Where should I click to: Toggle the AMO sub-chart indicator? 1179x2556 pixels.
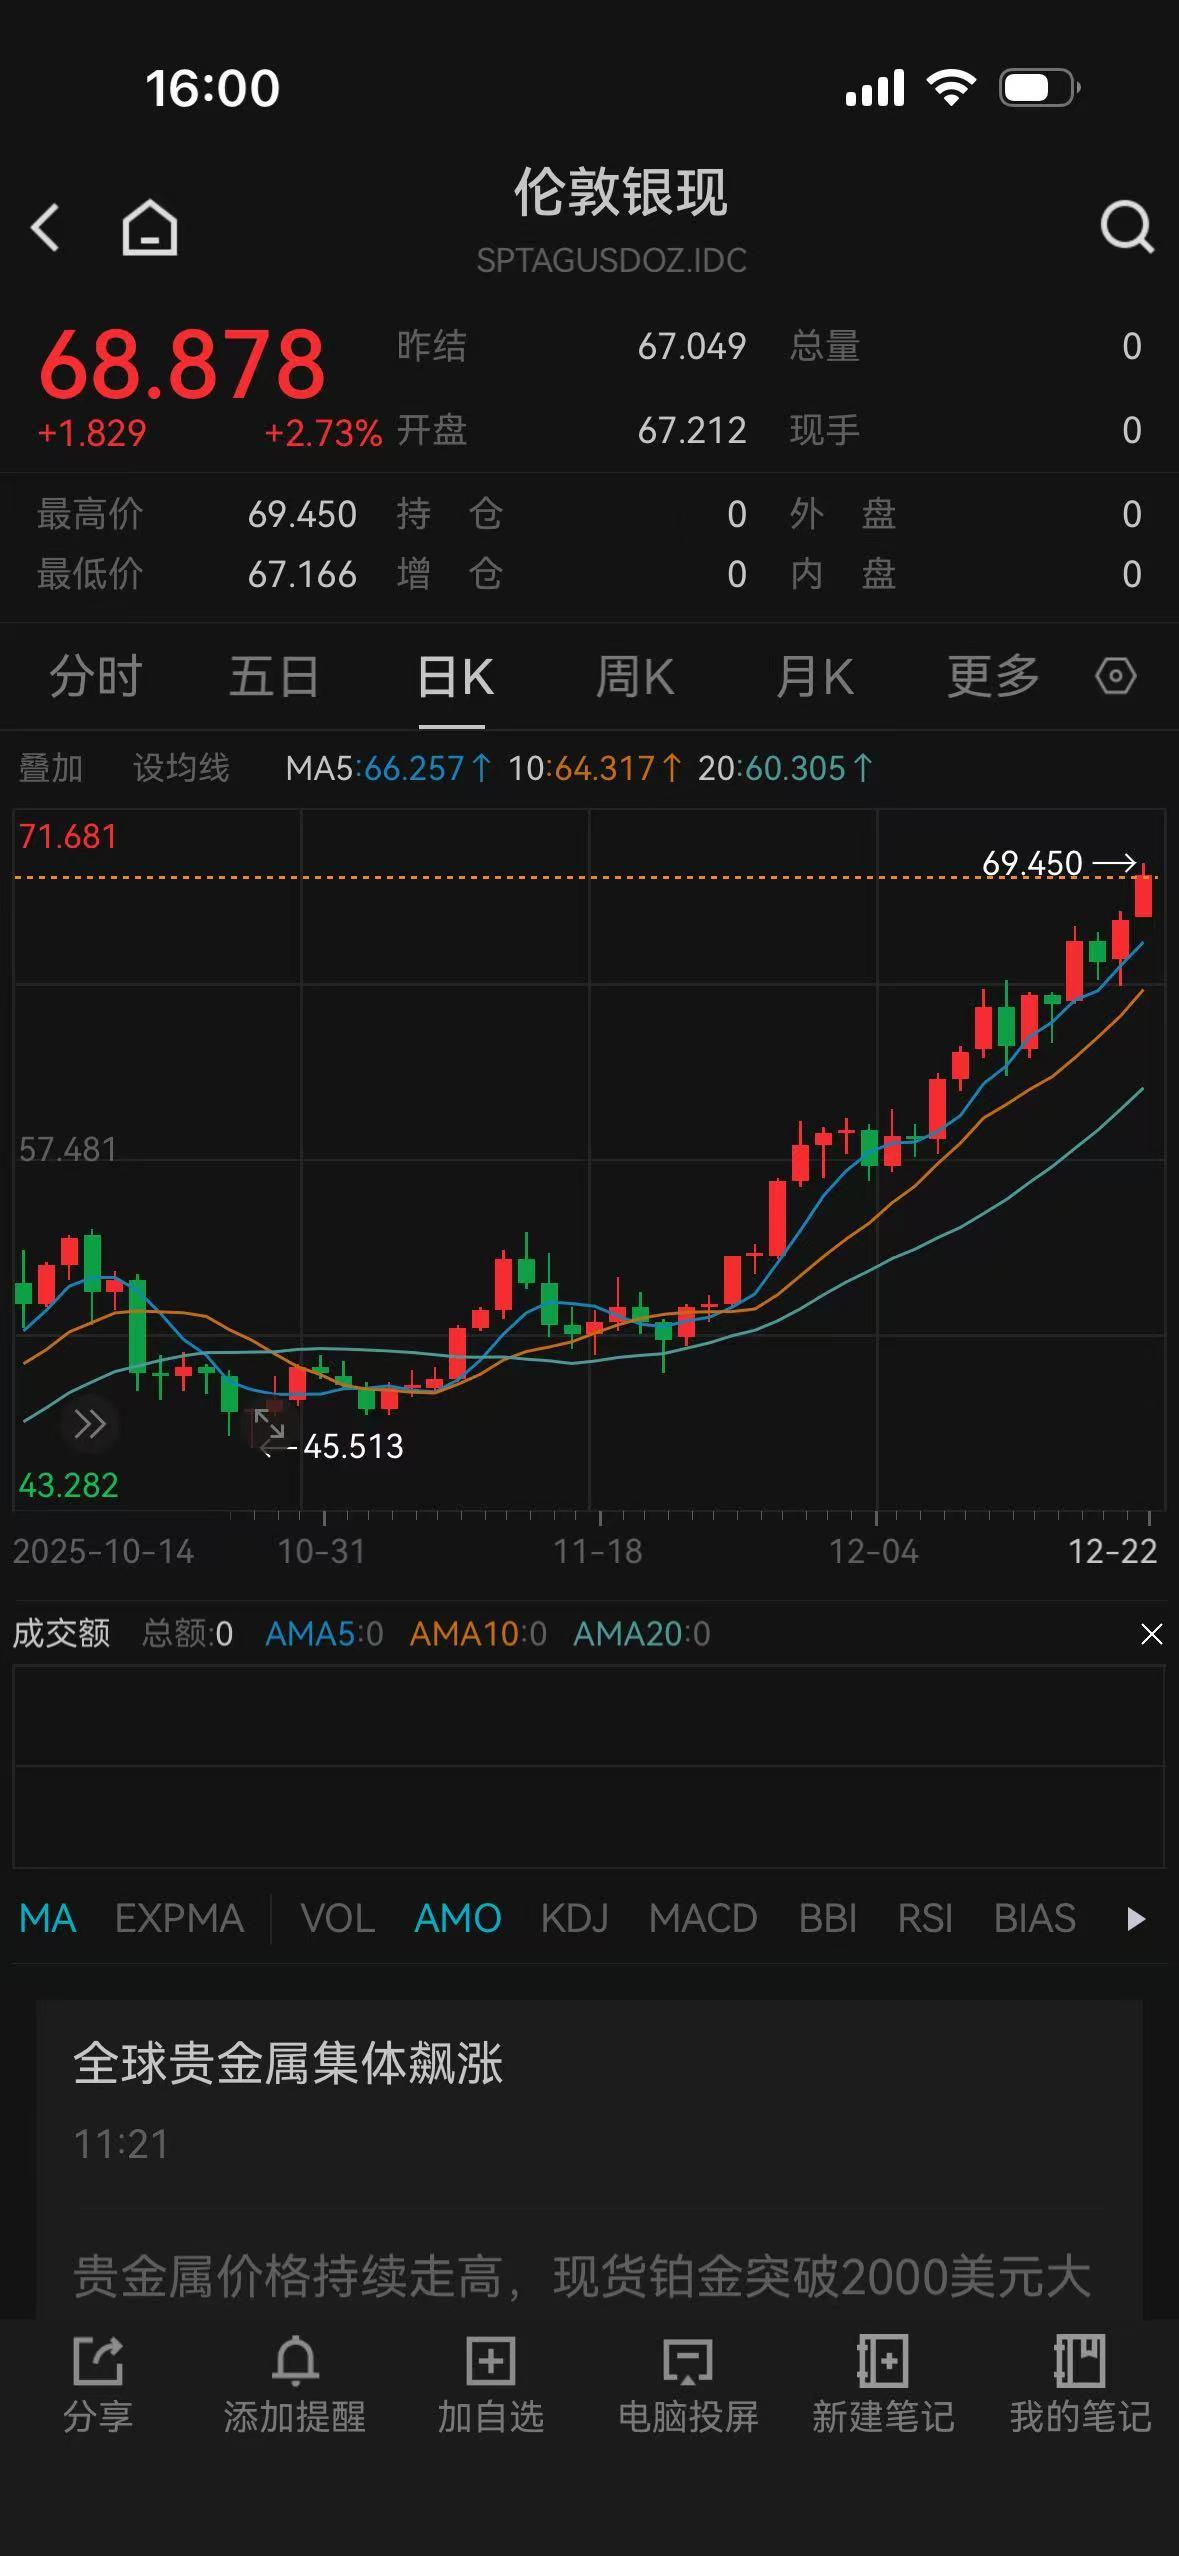457,1918
